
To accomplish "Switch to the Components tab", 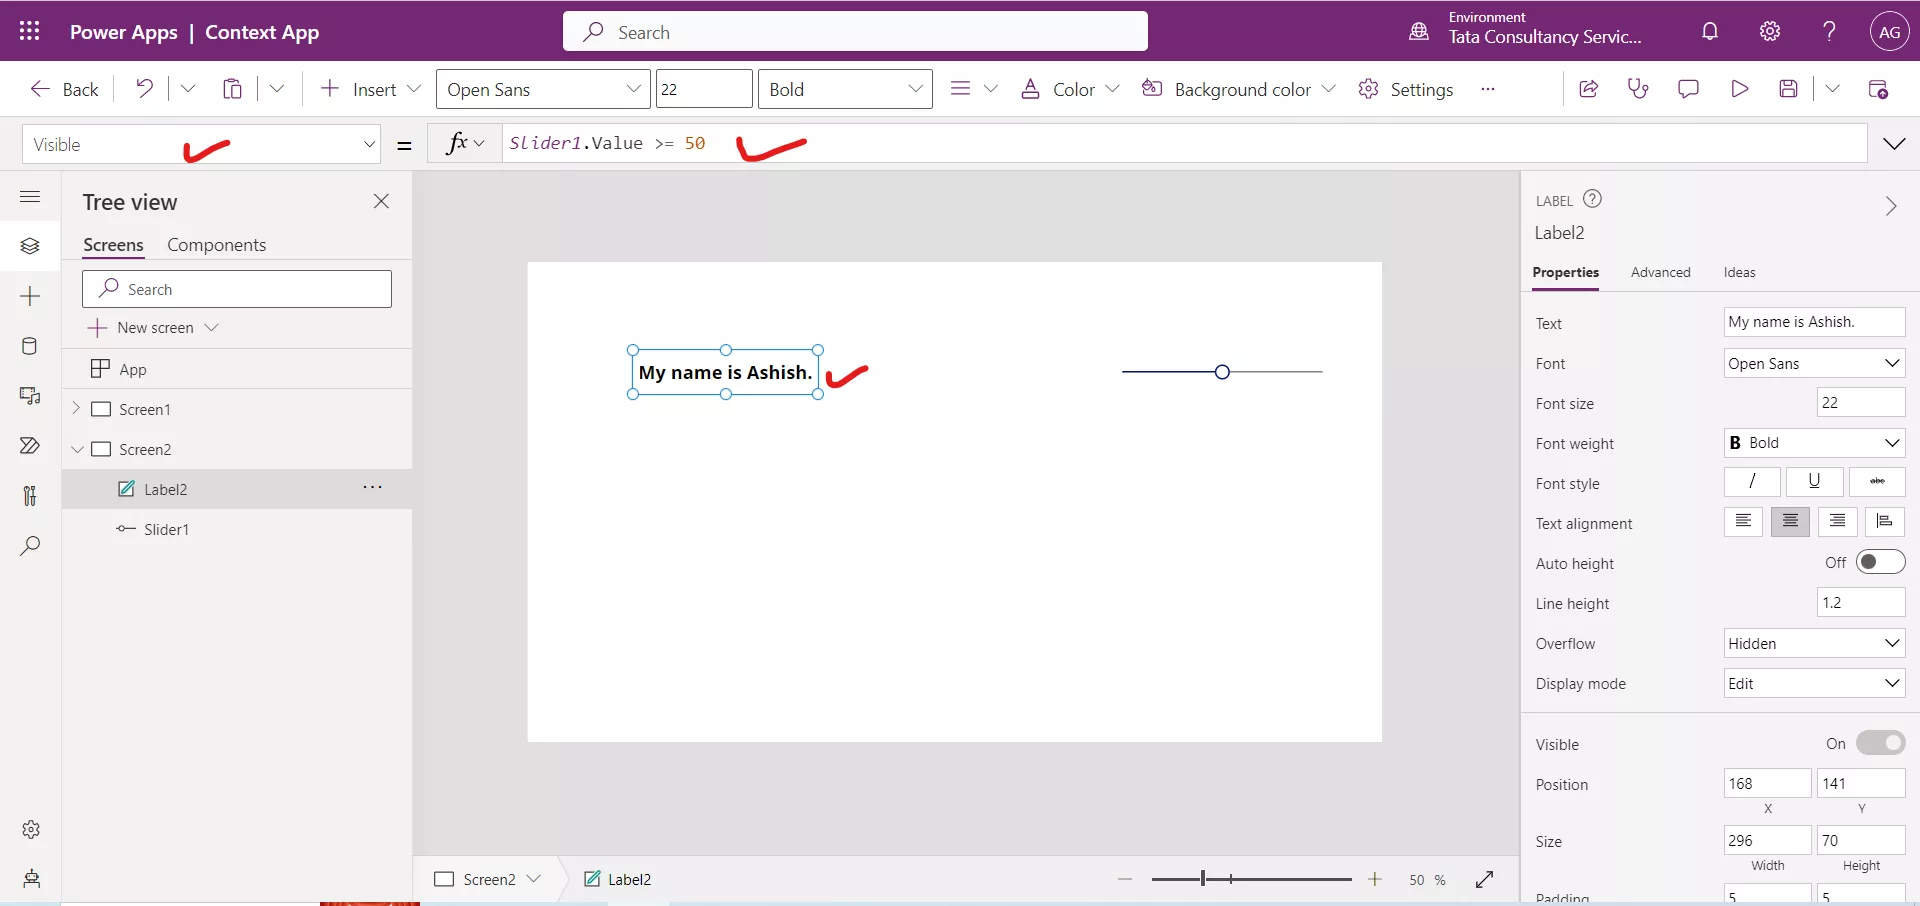I will (217, 245).
